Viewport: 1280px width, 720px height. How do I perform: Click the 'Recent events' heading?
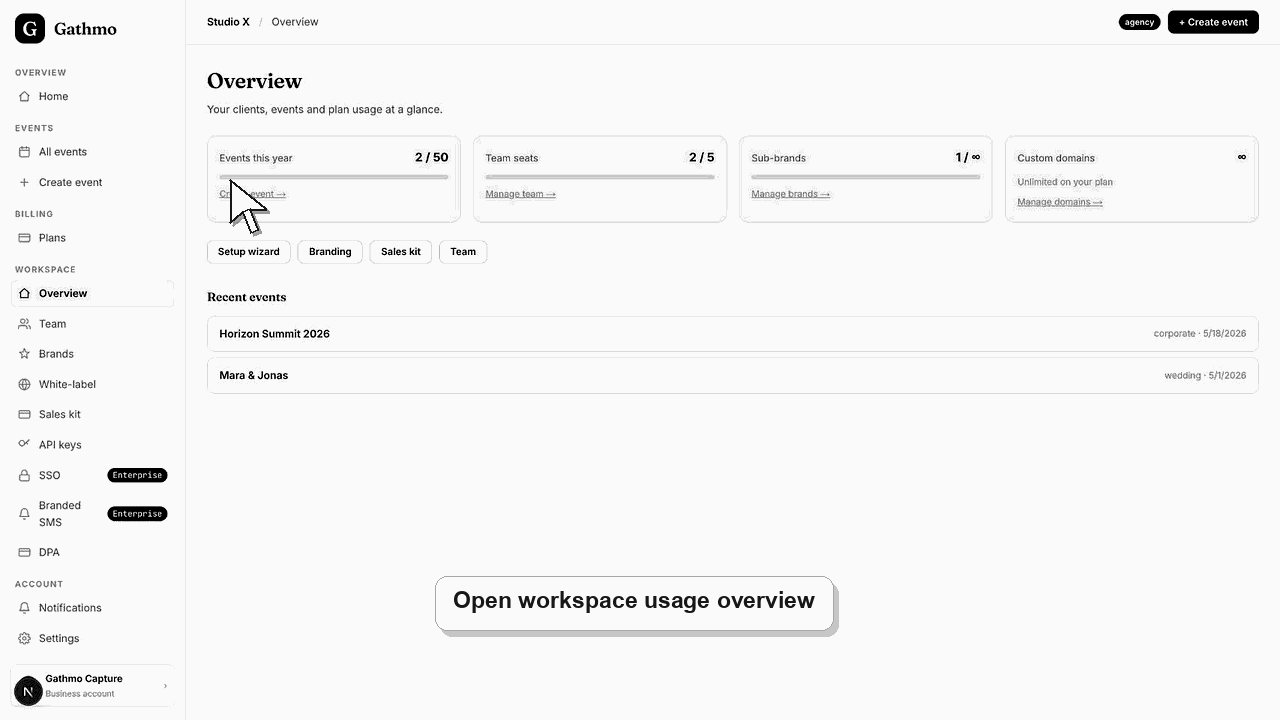pos(247,297)
